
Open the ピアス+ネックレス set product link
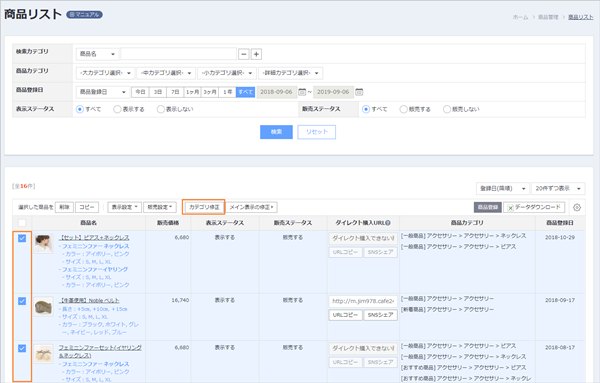(x=94, y=238)
